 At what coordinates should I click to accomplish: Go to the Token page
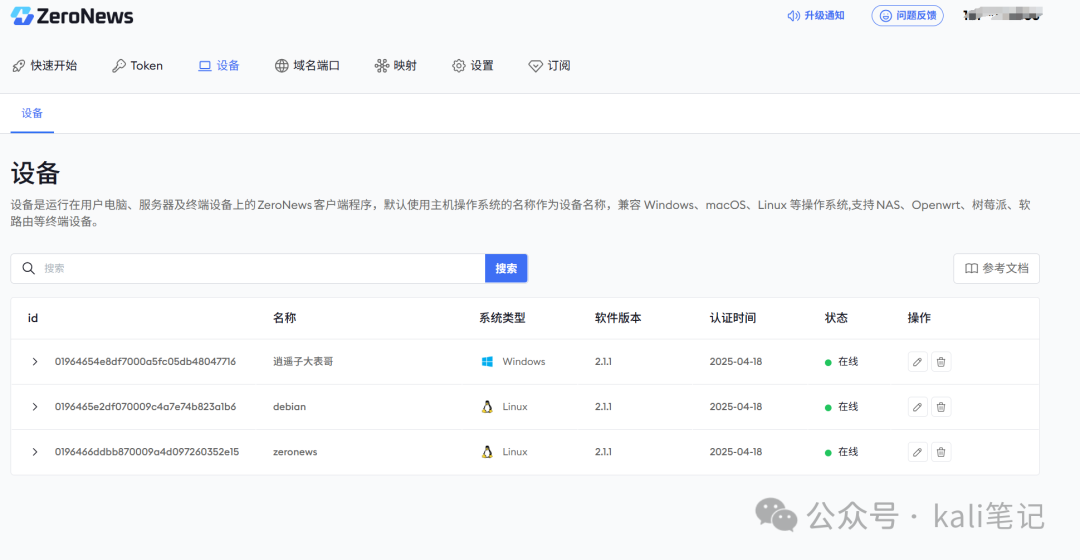click(137, 66)
